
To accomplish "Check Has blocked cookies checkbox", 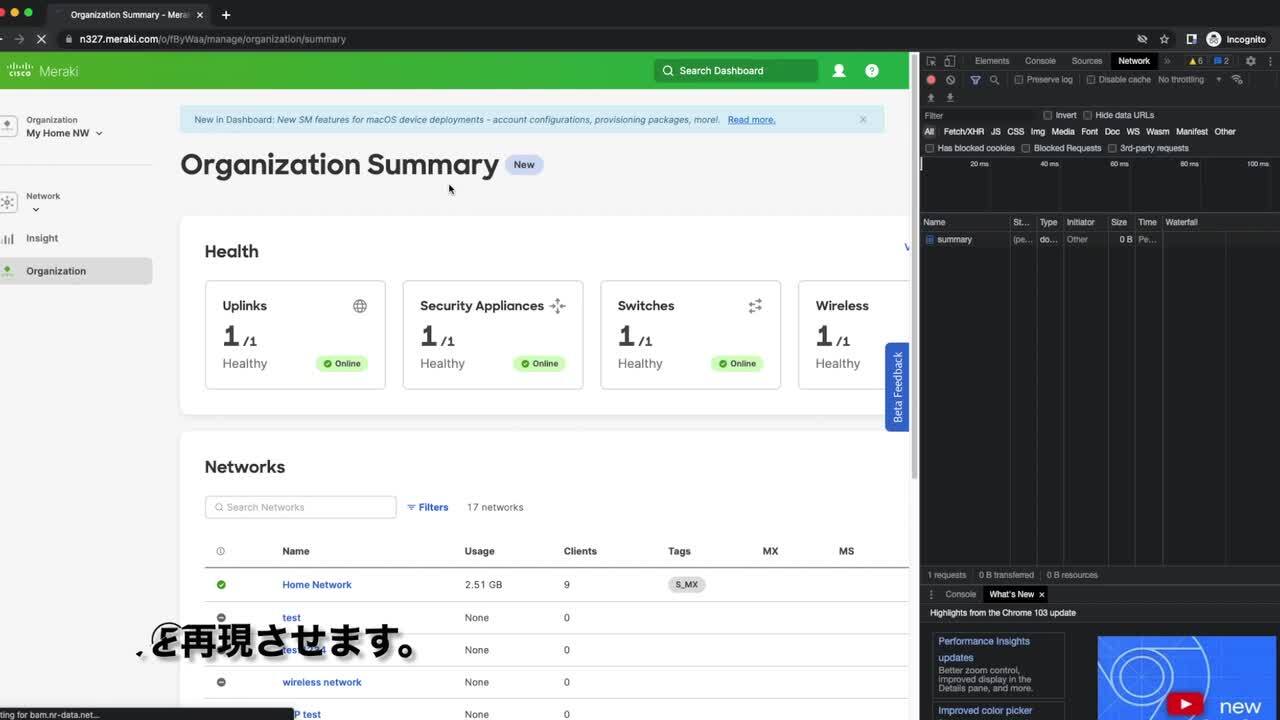I will click(930, 148).
